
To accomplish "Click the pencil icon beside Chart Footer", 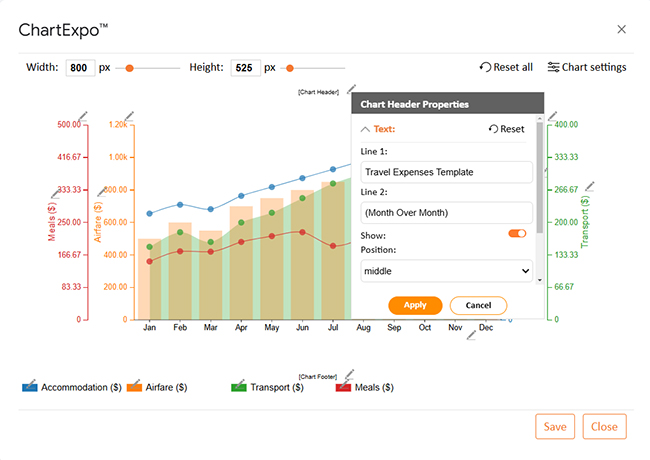I will (x=350, y=374).
